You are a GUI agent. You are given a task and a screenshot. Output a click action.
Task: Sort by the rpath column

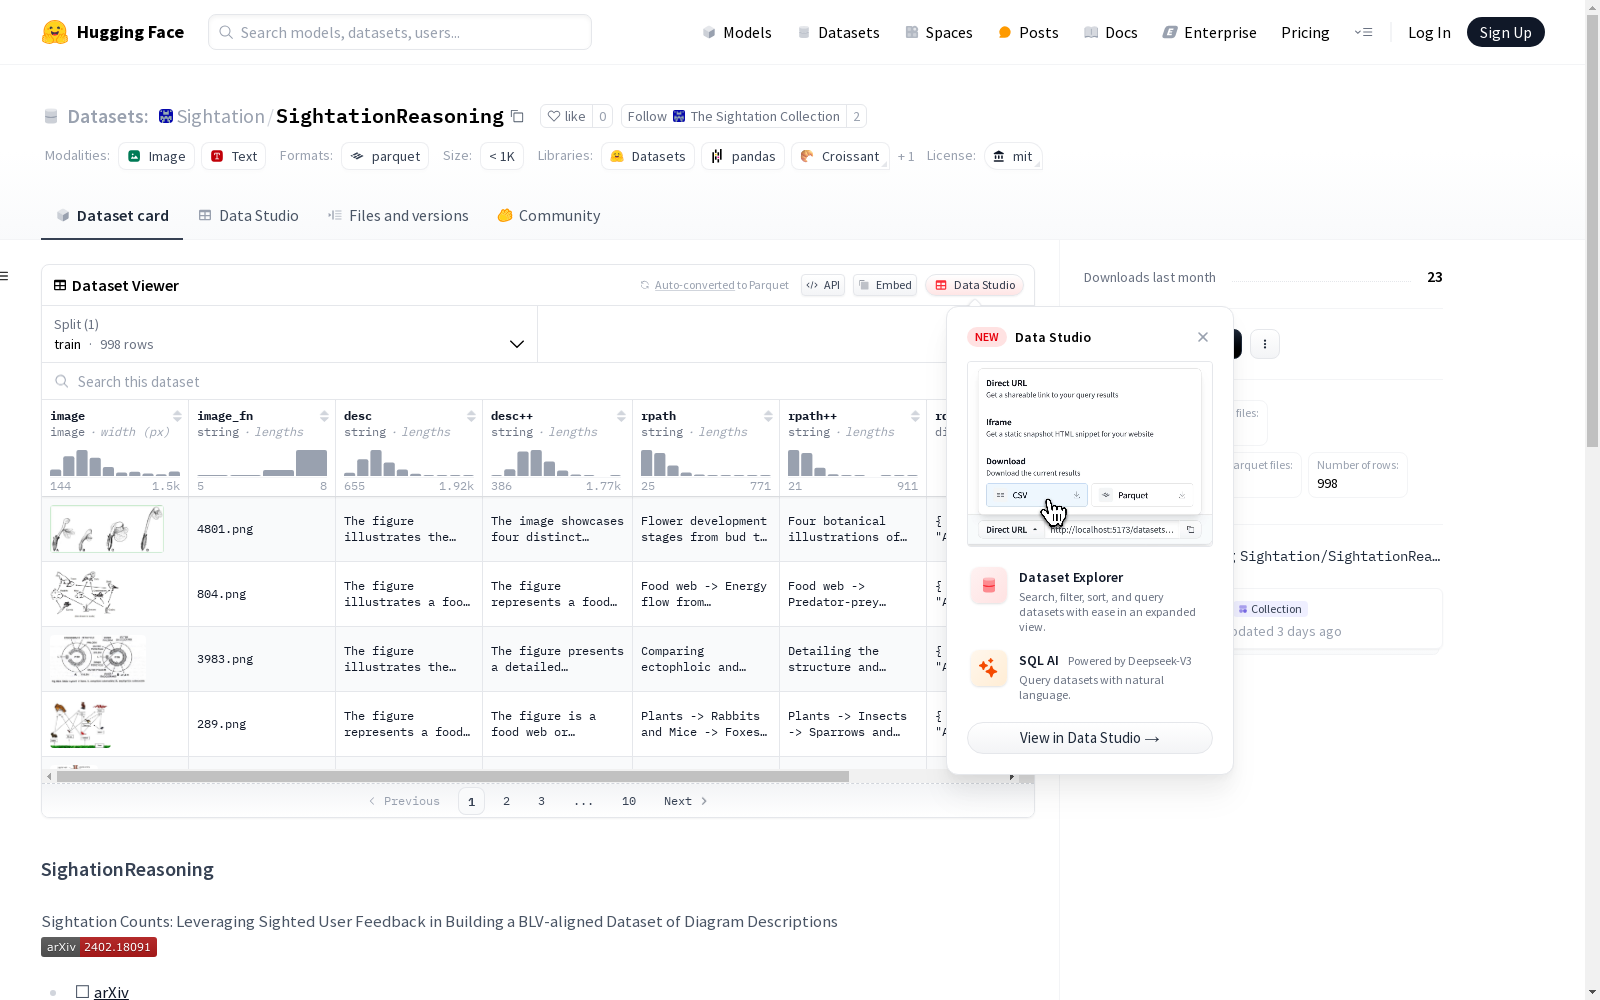[768, 416]
